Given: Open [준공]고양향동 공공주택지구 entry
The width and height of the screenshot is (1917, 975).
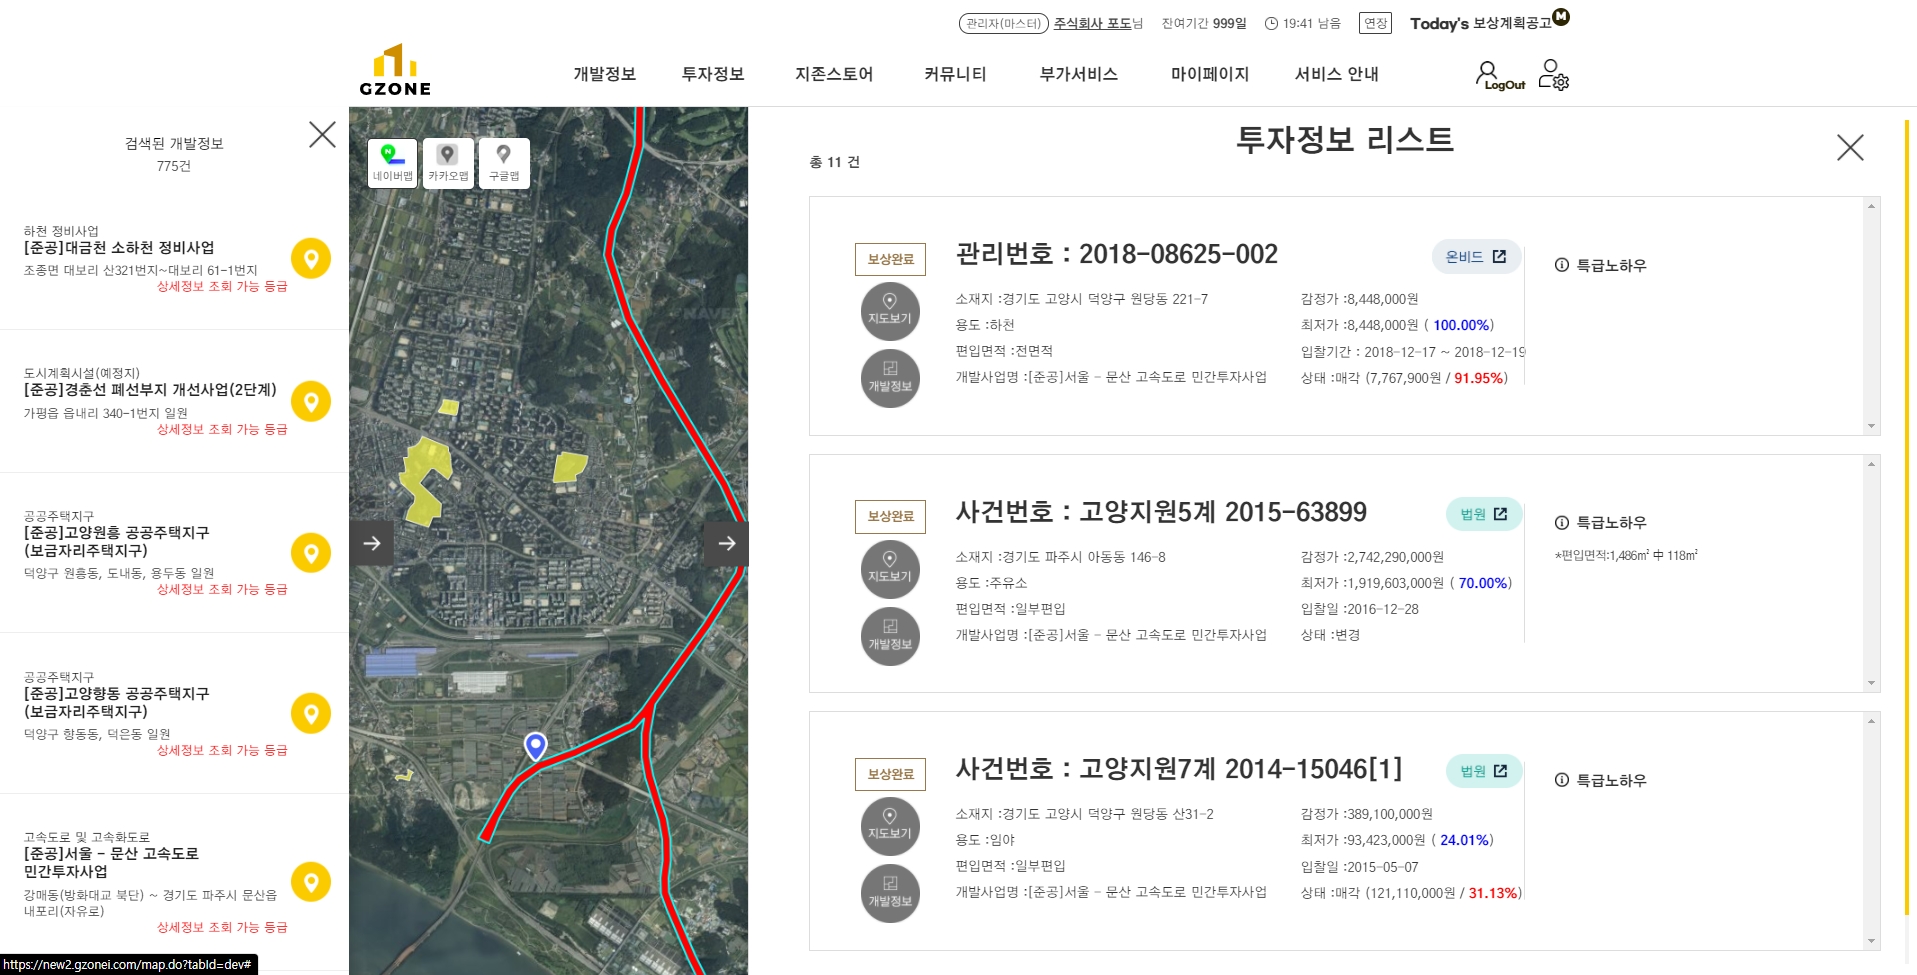Looking at the screenshot, I should tap(117, 702).
